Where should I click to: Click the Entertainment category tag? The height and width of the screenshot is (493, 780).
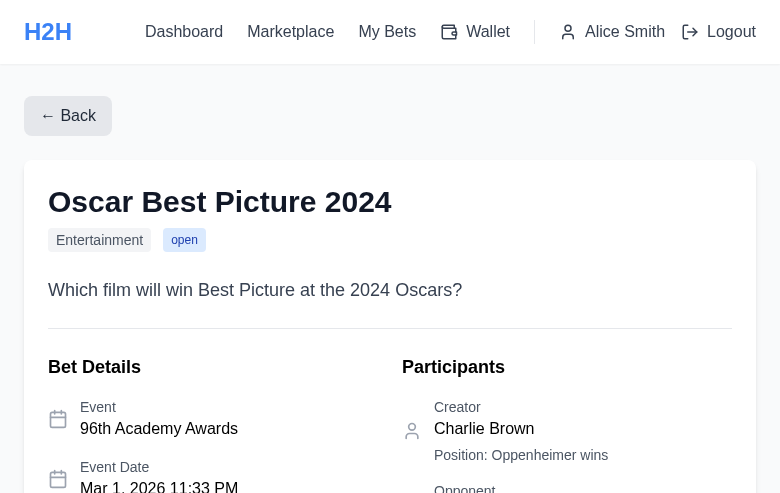coord(99,240)
